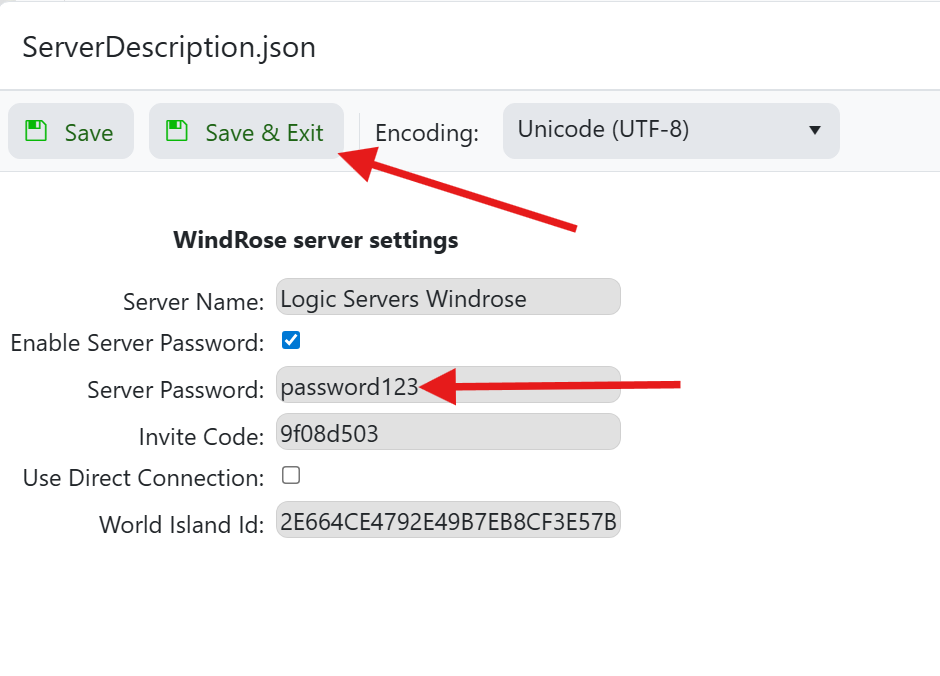Open the Encoding dropdown
The width and height of the screenshot is (940, 676).
click(x=670, y=130)
